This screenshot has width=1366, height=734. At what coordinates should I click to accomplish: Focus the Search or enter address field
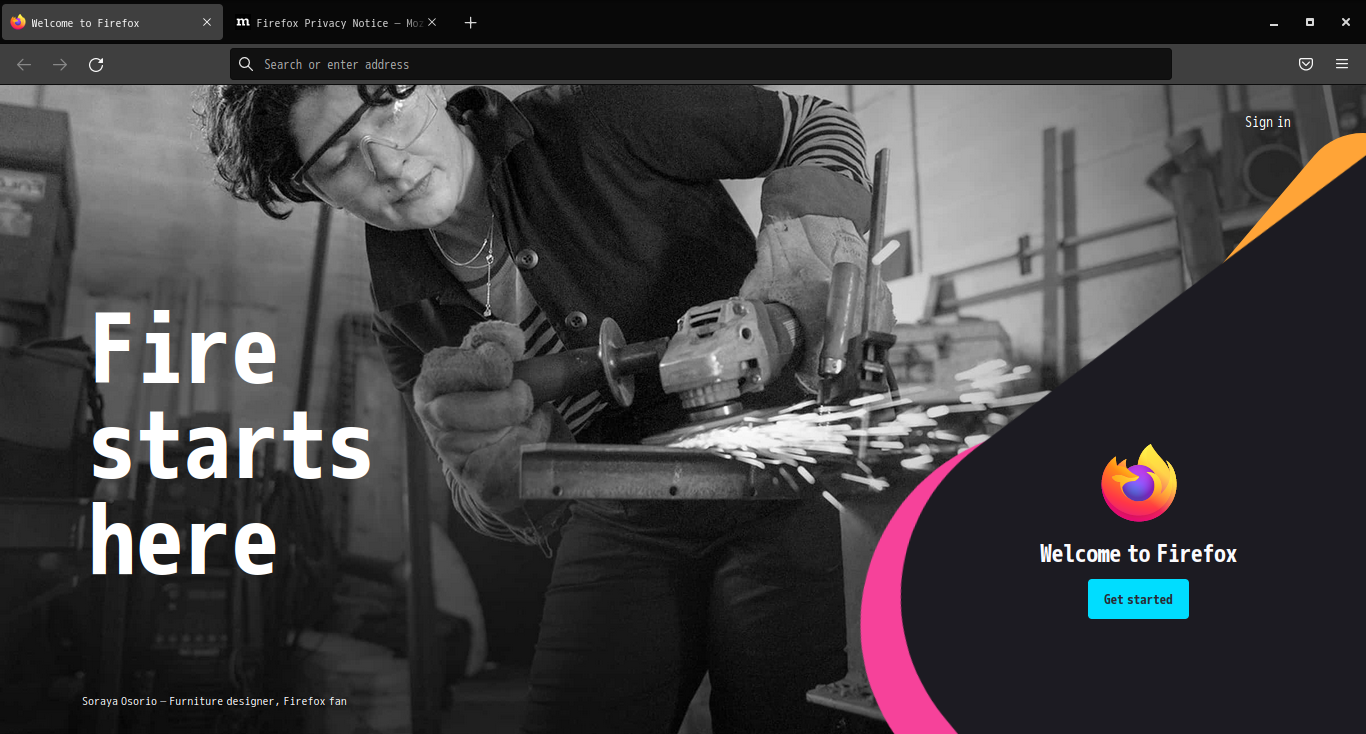coord(700,64)
